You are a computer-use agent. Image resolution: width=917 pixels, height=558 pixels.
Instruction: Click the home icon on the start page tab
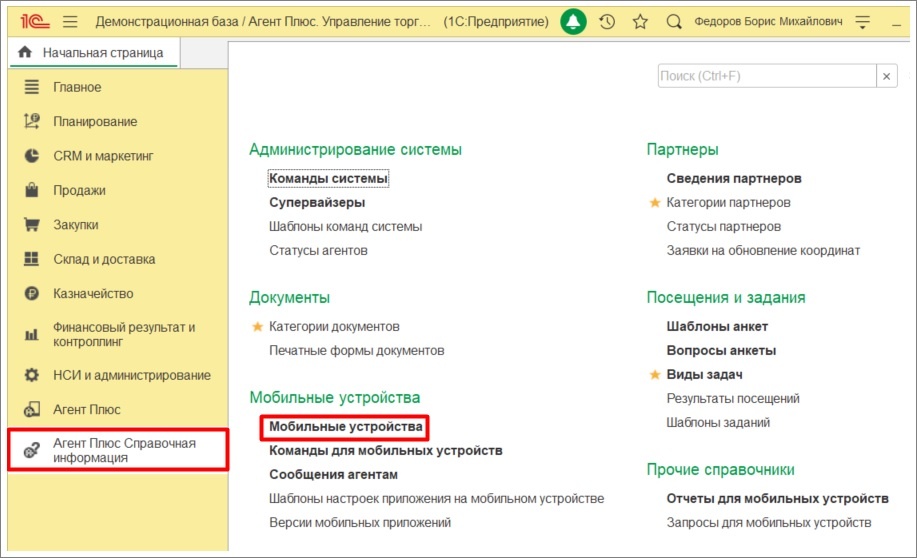pos(25,52)
